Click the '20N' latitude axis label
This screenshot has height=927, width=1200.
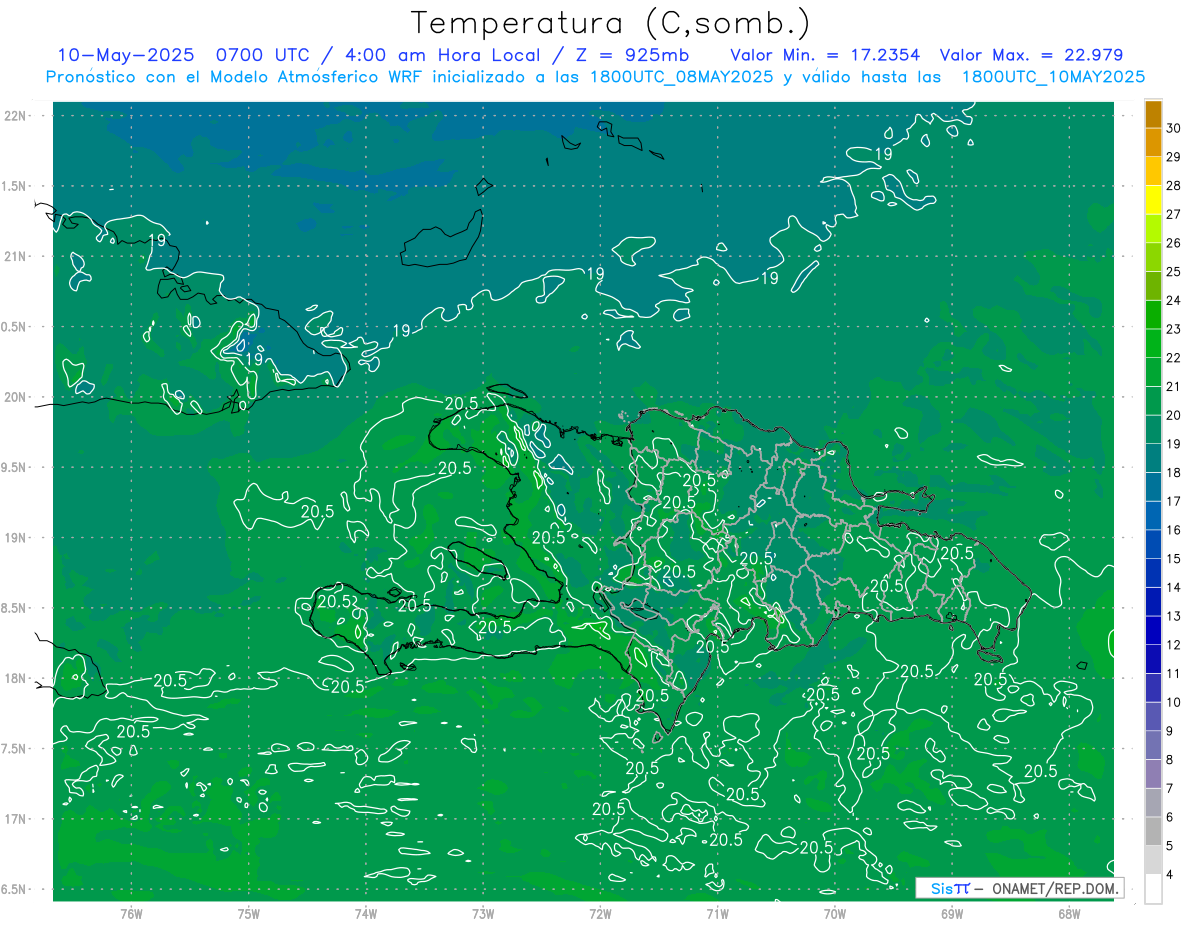coord(15,397)
